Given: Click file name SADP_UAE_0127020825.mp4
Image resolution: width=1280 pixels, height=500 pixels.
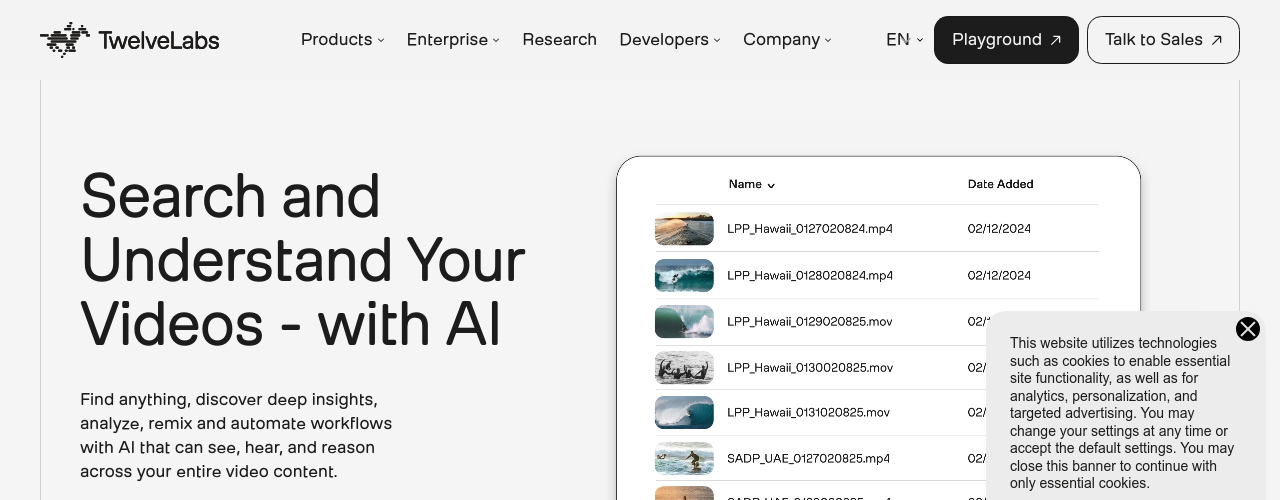Looking at the screenshot, I should 809,459.
